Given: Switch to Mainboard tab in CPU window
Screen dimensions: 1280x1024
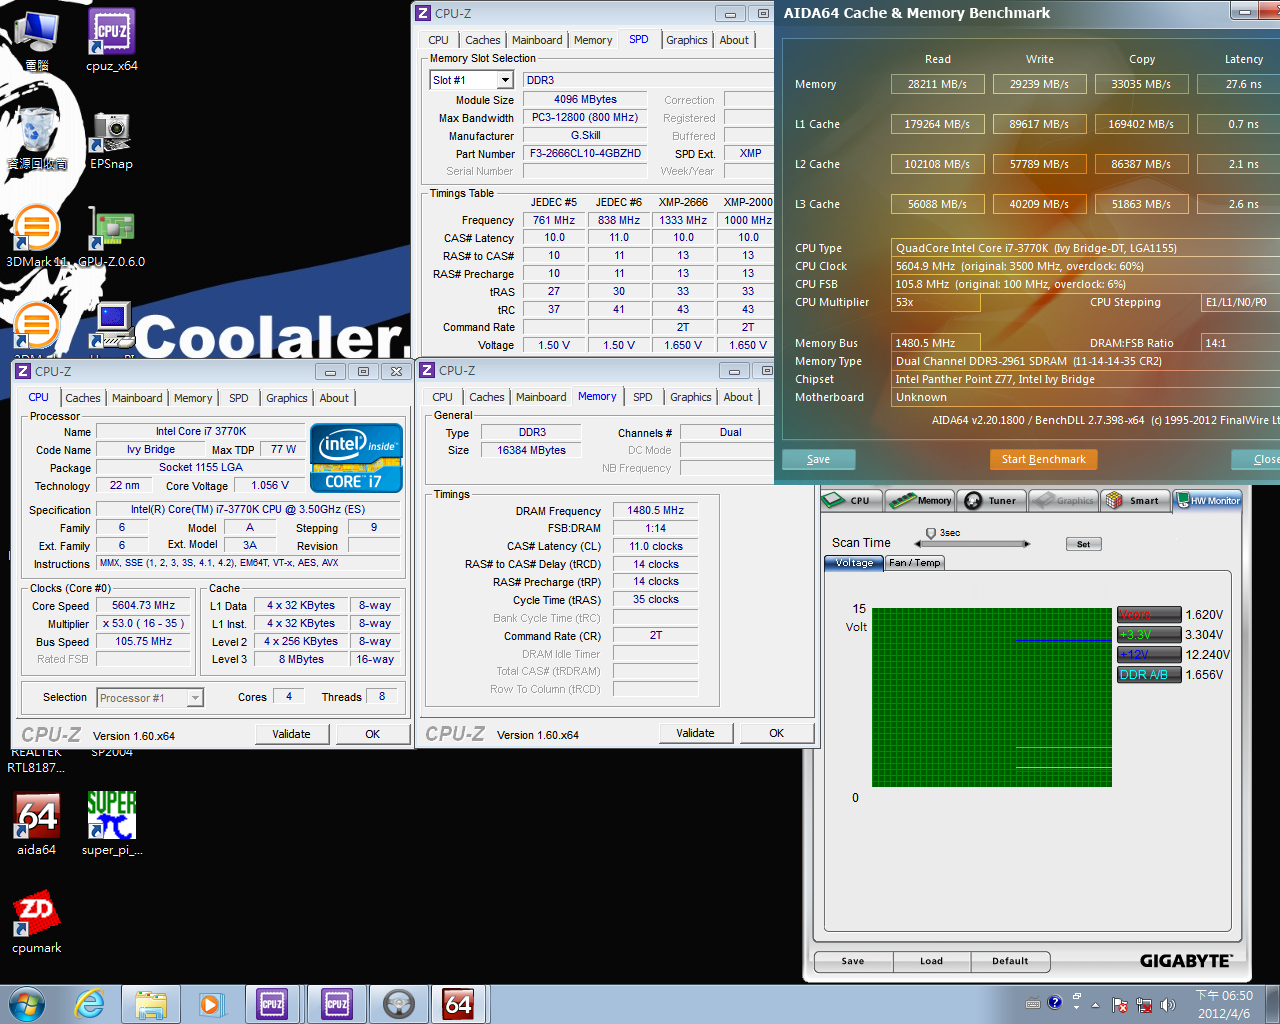Looking at the screenshot, I should coord(137,398).
